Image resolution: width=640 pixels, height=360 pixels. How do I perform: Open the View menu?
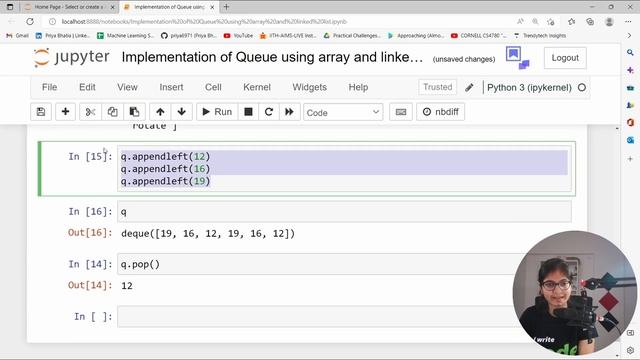pos(127,87)
